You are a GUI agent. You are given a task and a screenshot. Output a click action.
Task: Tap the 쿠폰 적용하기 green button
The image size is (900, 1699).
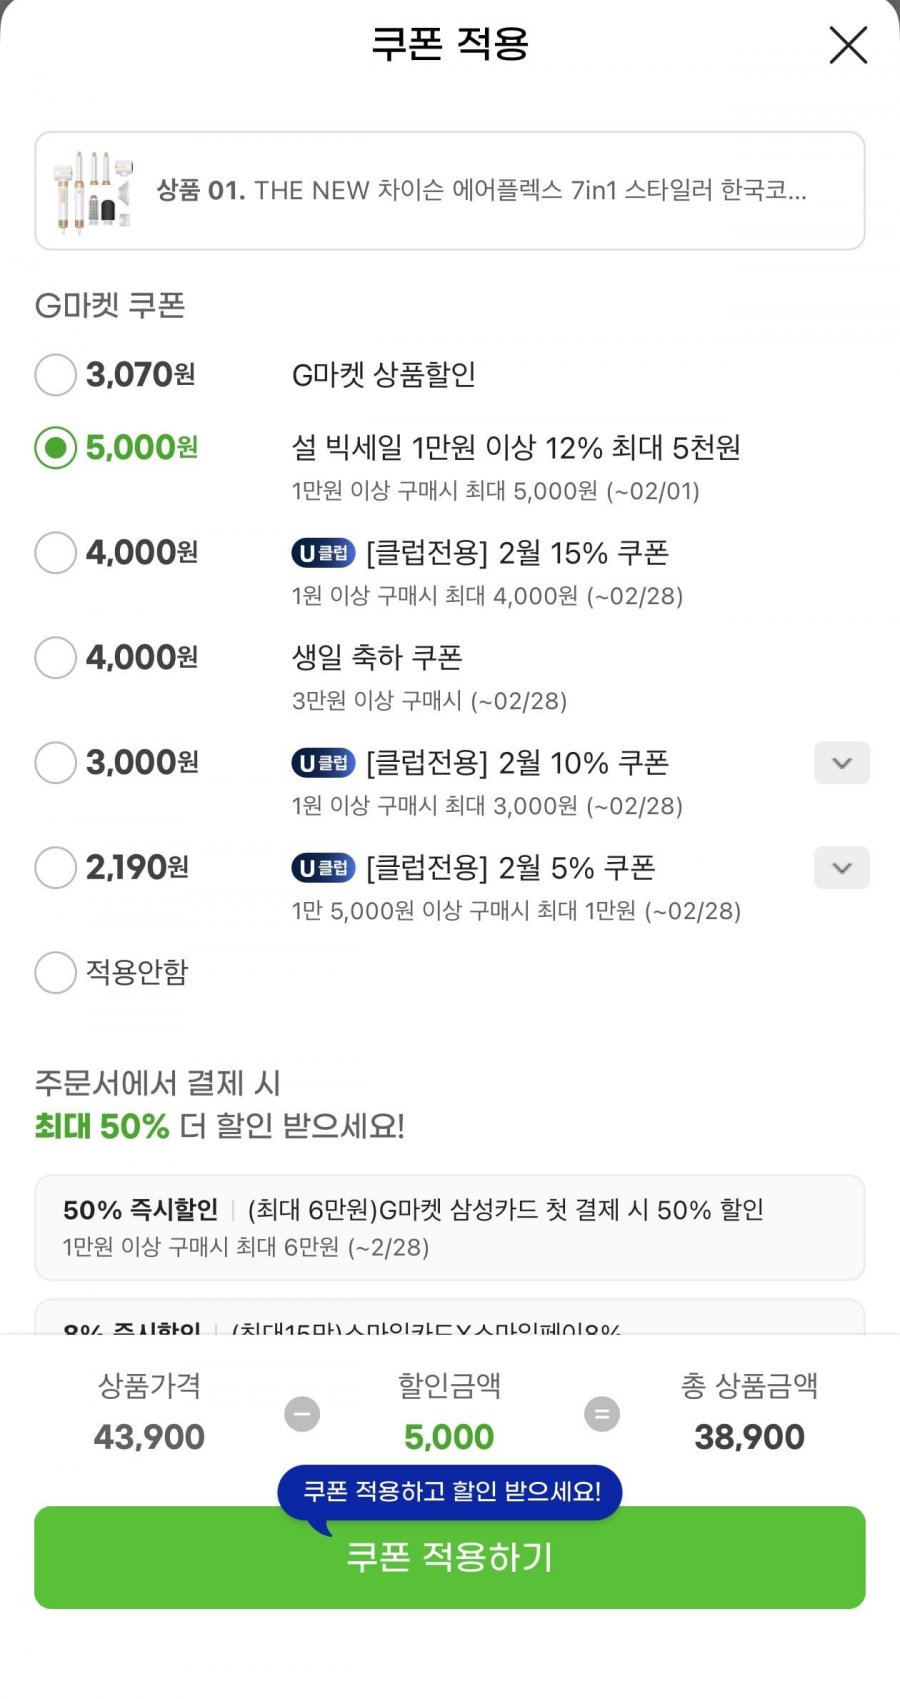click(450, 1557)
